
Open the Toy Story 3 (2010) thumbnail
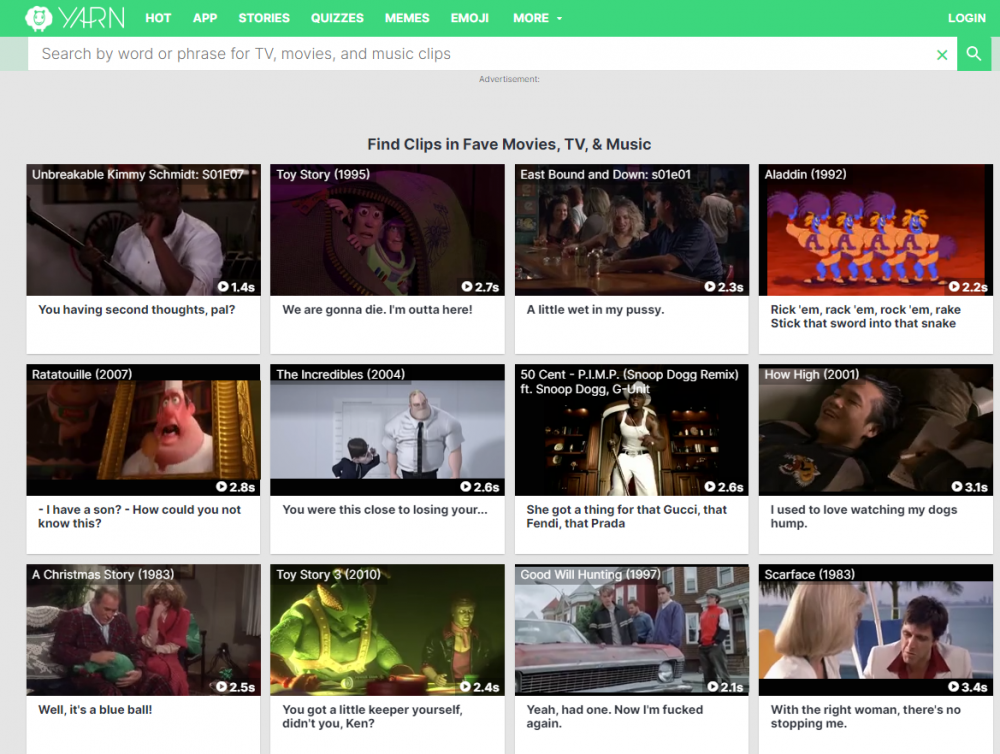click(x=387, y=630)
